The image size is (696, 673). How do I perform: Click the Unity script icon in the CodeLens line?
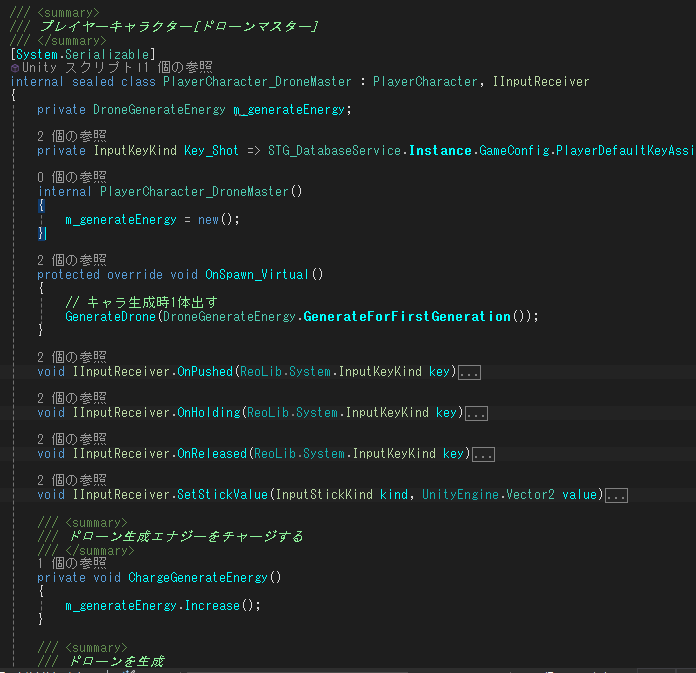click(x=15, y=68)
